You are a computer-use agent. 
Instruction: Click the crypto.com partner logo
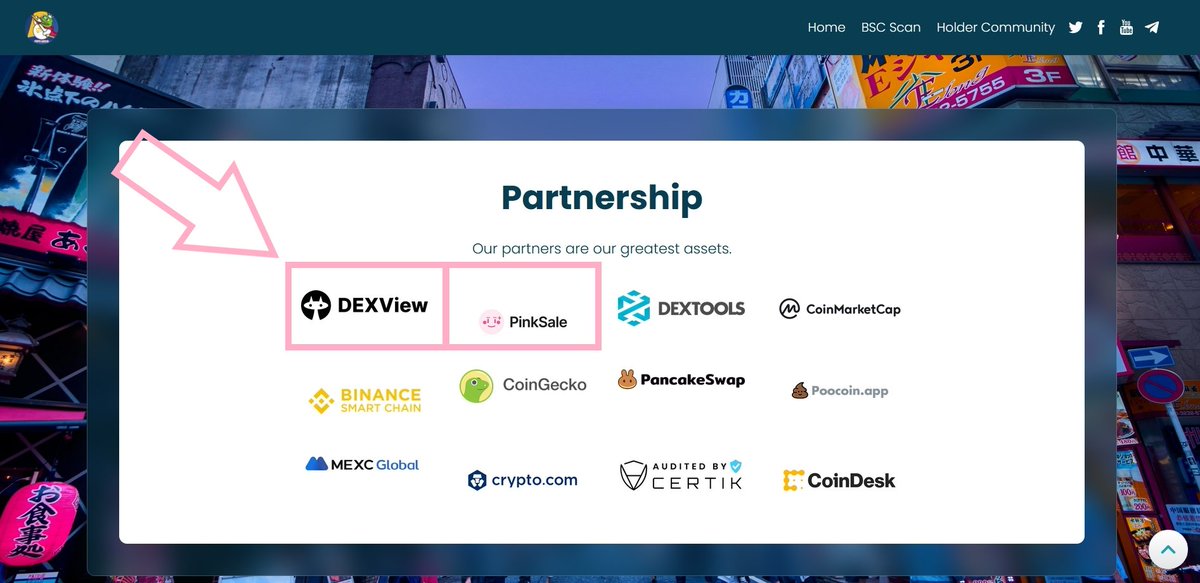[x=523, y=480]
